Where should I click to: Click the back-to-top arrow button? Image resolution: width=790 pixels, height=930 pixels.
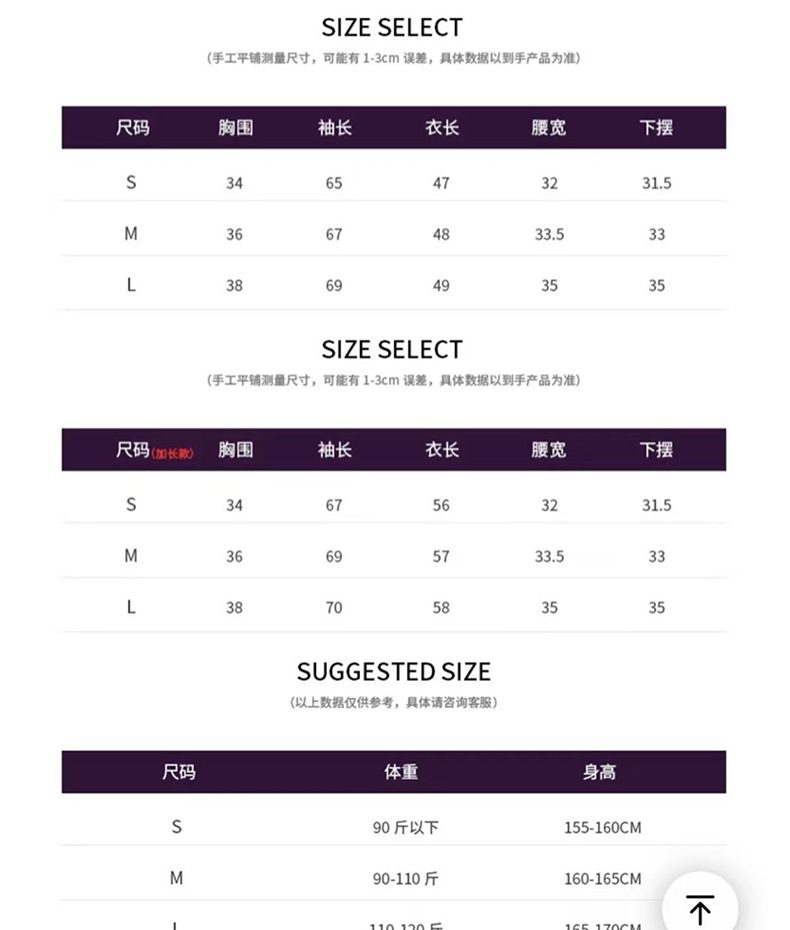pos(700,909)
